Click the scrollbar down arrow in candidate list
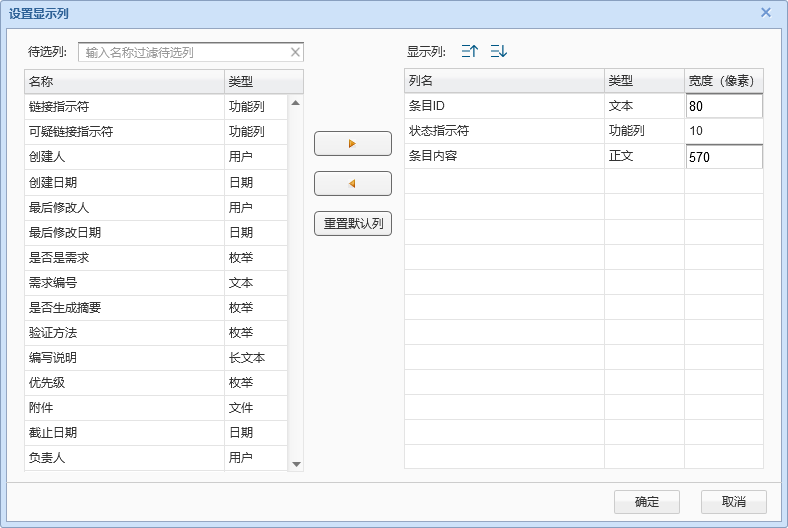The width and height of the screenshot is (788, 528). coord(296,464)
